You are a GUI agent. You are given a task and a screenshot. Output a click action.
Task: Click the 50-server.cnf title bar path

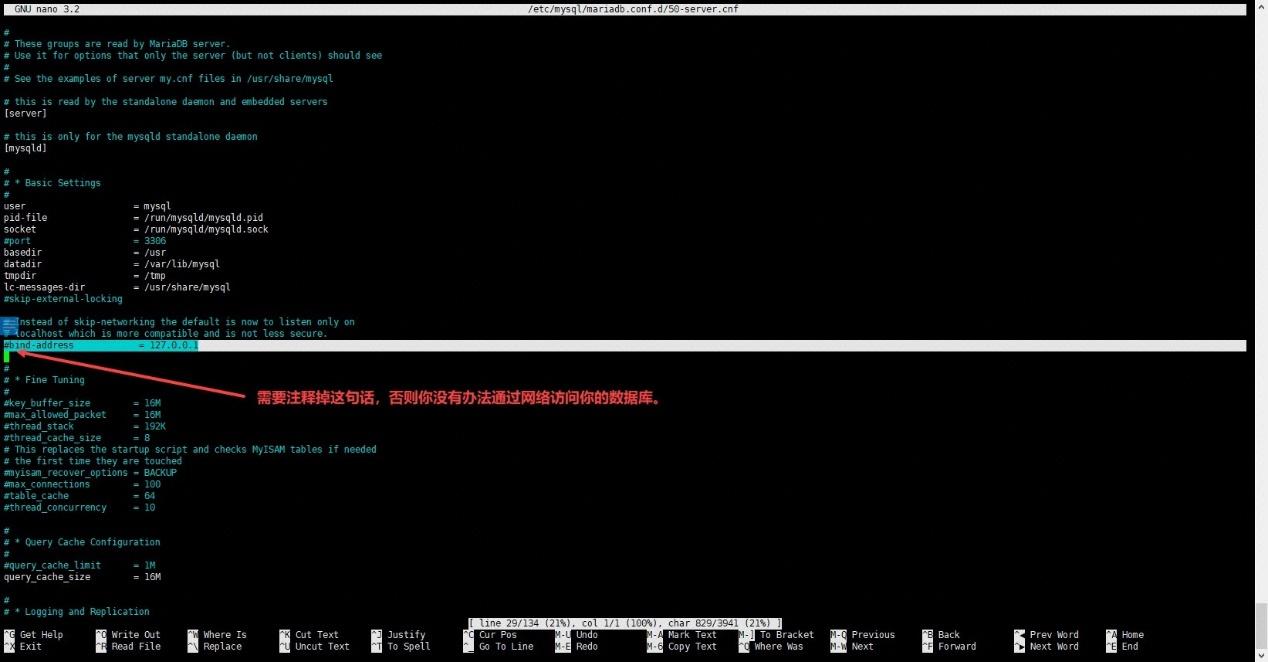tap(634, 8)
